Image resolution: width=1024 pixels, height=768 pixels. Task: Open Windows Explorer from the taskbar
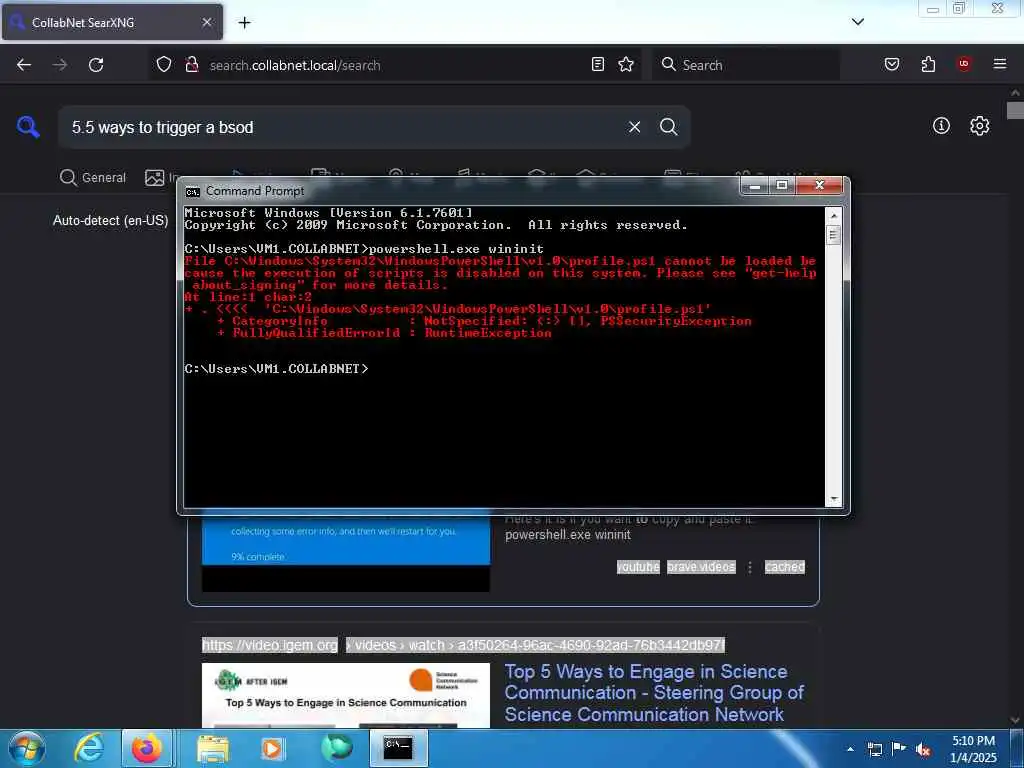tap(213, 748)
